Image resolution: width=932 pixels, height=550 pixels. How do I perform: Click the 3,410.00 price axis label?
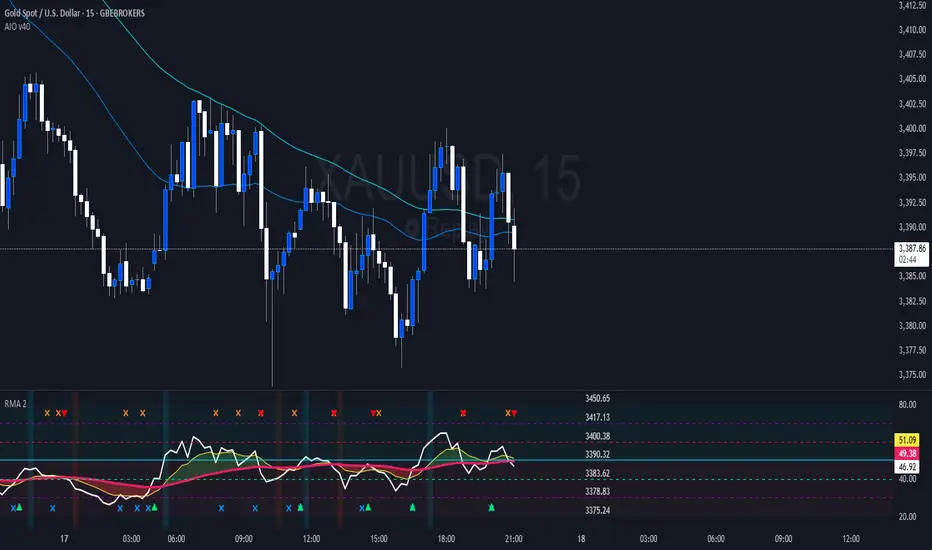point(912,30)
